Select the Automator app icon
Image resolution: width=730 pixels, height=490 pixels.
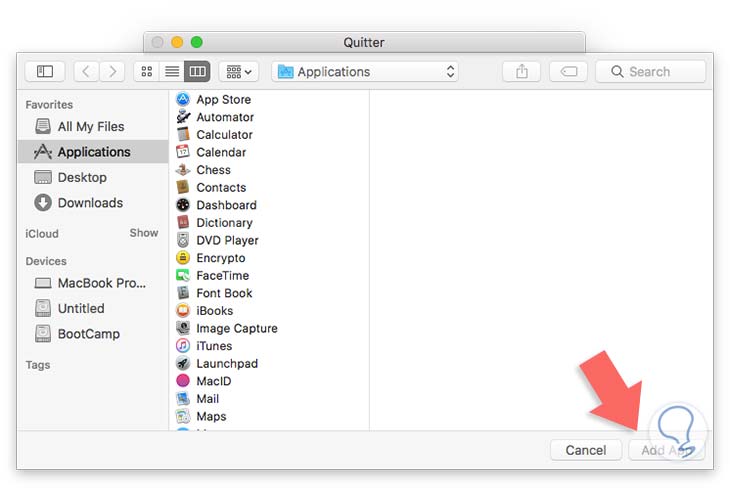183,117
